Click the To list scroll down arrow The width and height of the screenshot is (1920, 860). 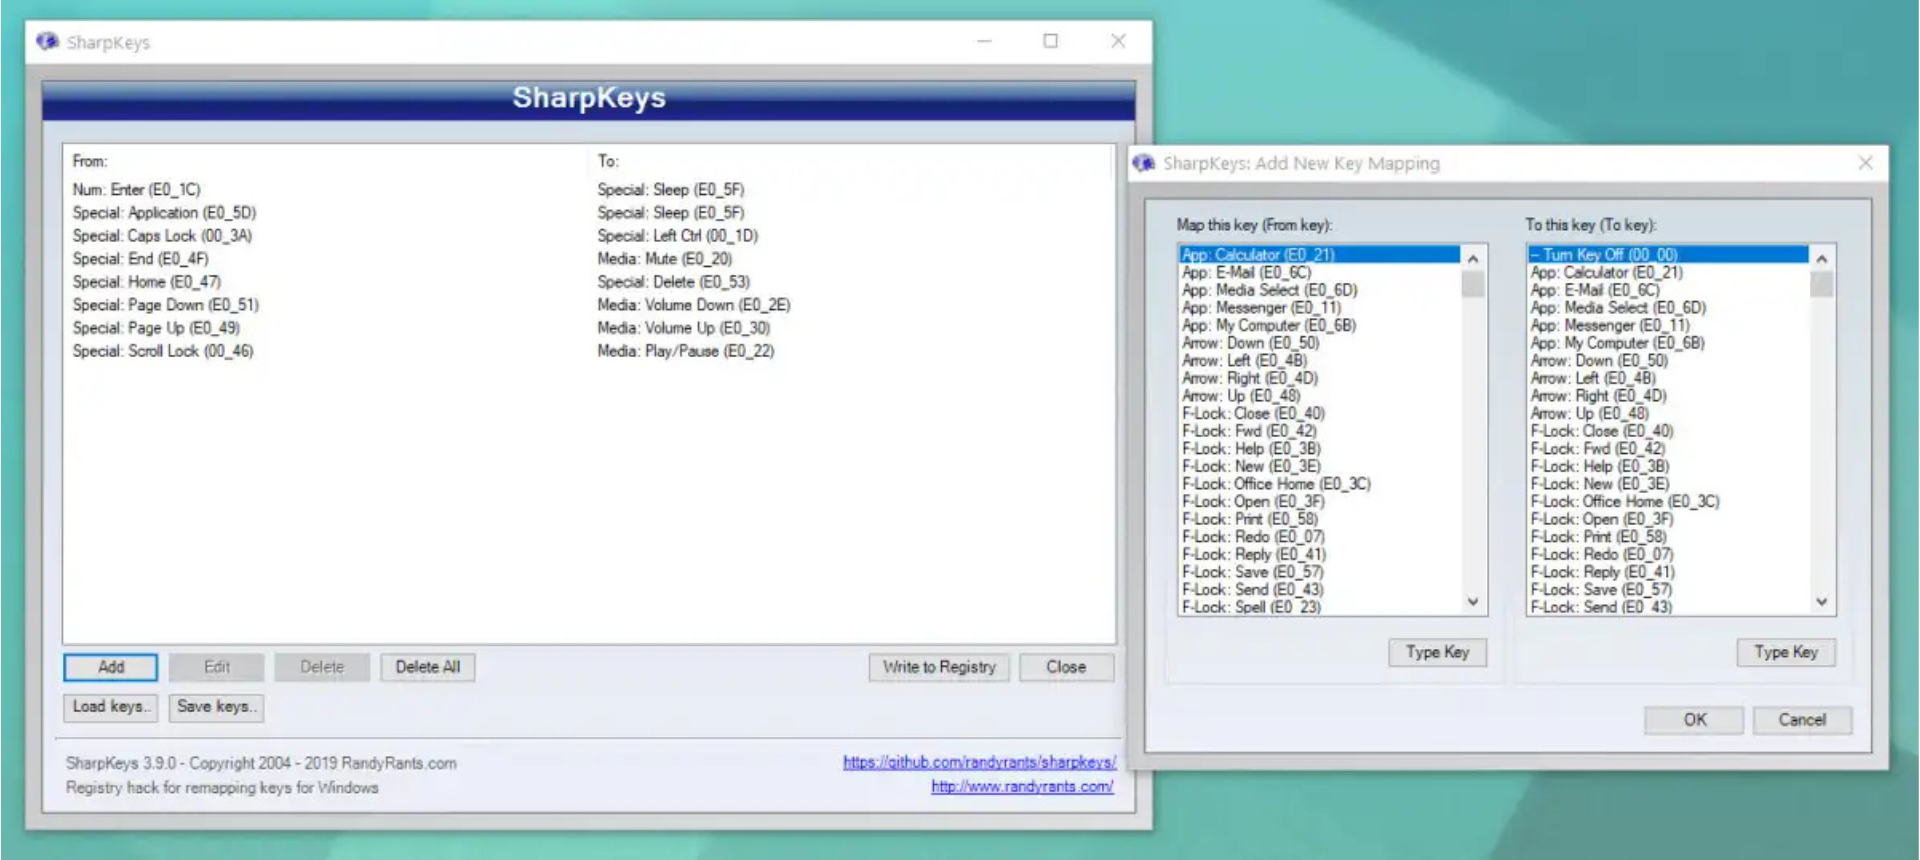(x=1822, y=602)
